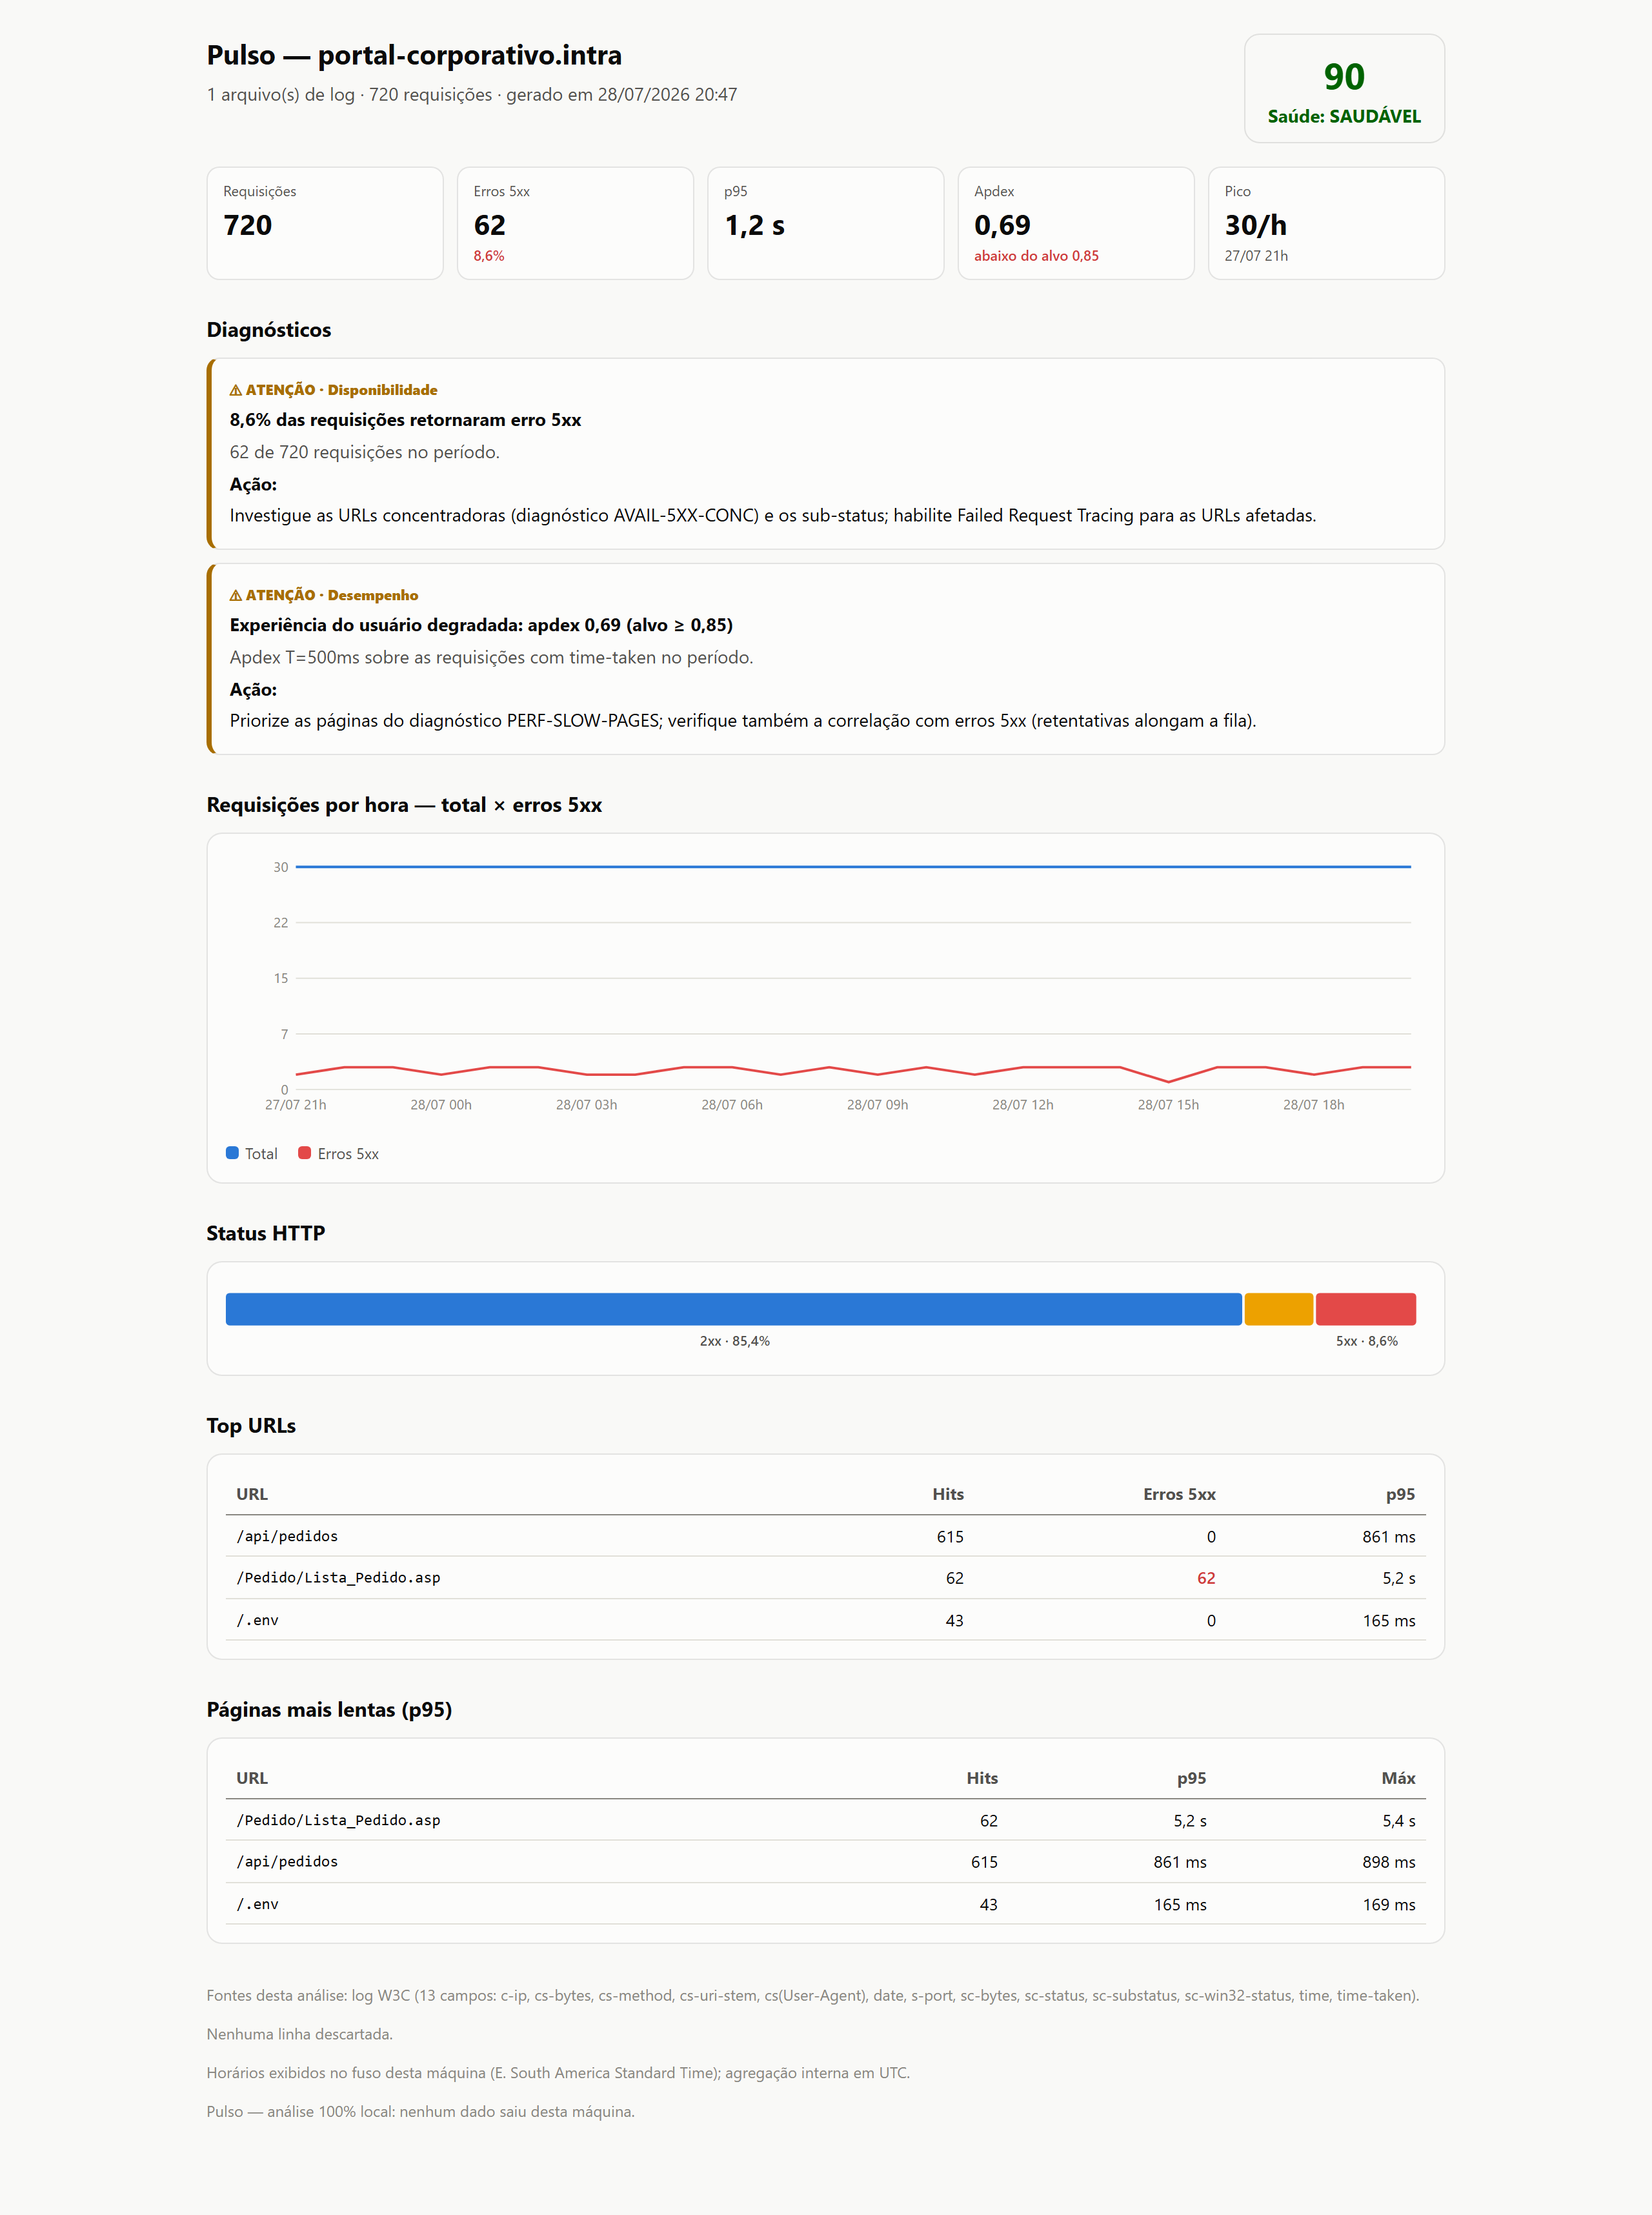
Task: Click 'Status HTTP' section heading
Action: pos(266,1233)
